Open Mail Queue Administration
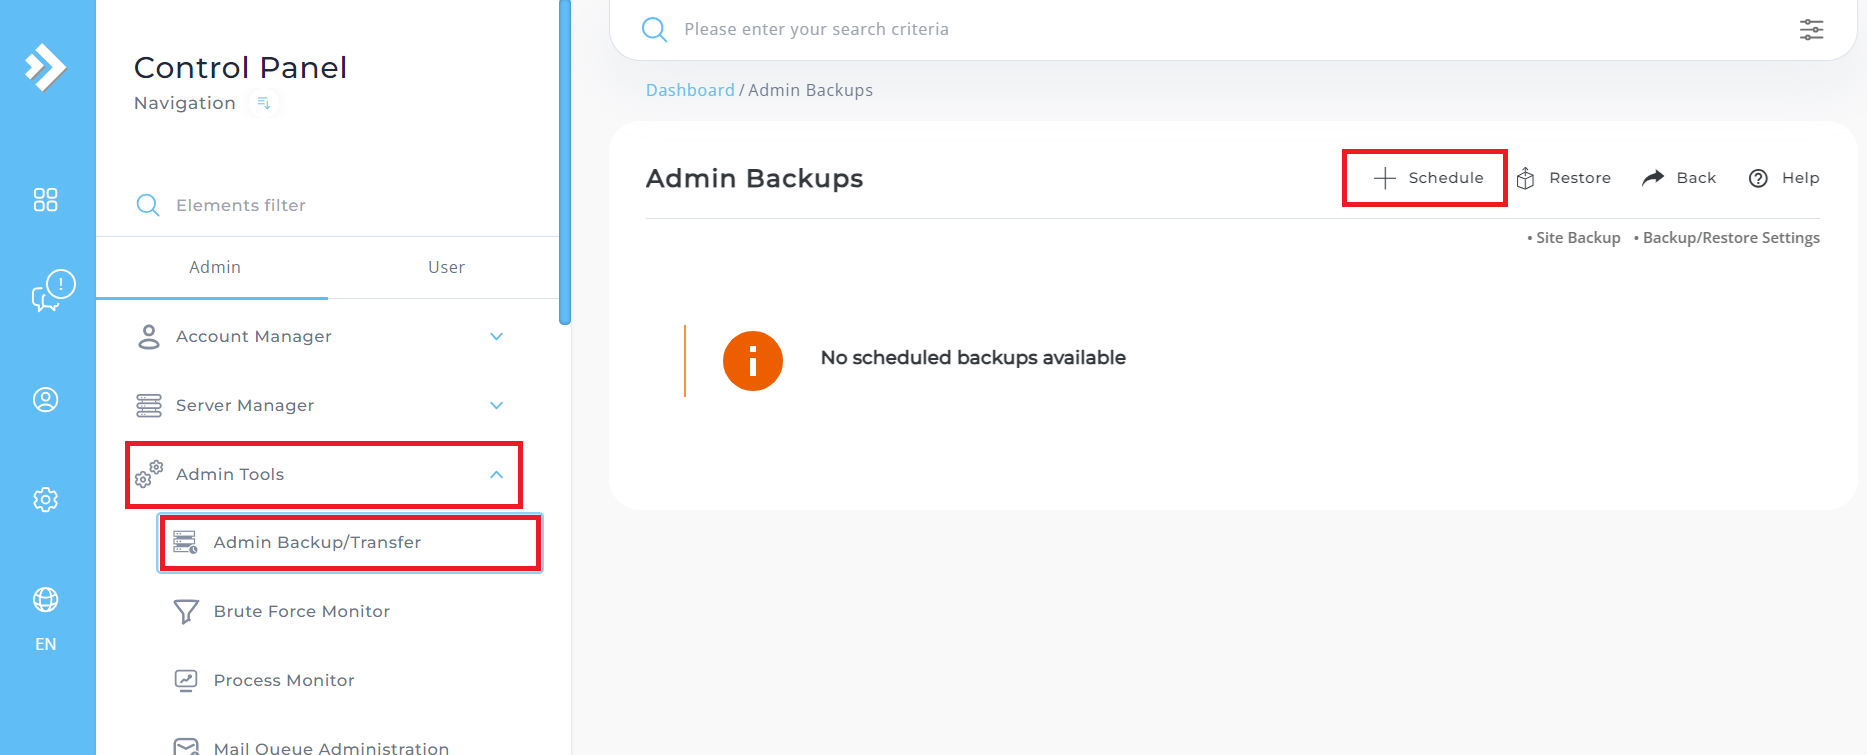 click(331, 748)
